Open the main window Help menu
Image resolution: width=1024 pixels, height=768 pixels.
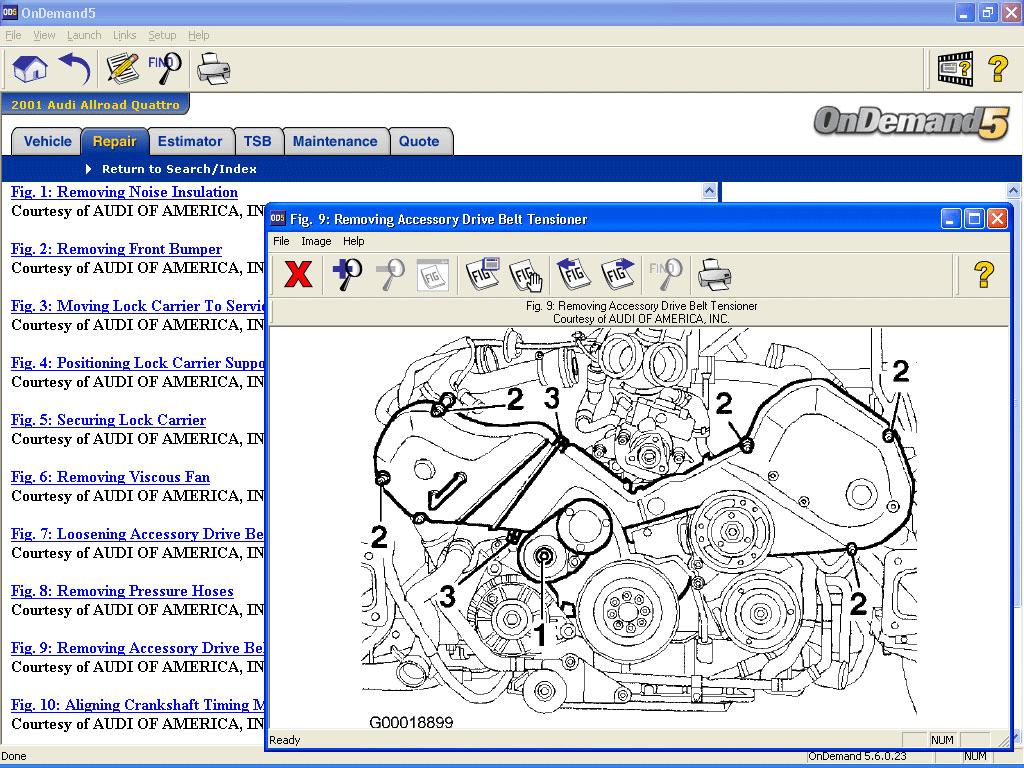tap(199, 35)
